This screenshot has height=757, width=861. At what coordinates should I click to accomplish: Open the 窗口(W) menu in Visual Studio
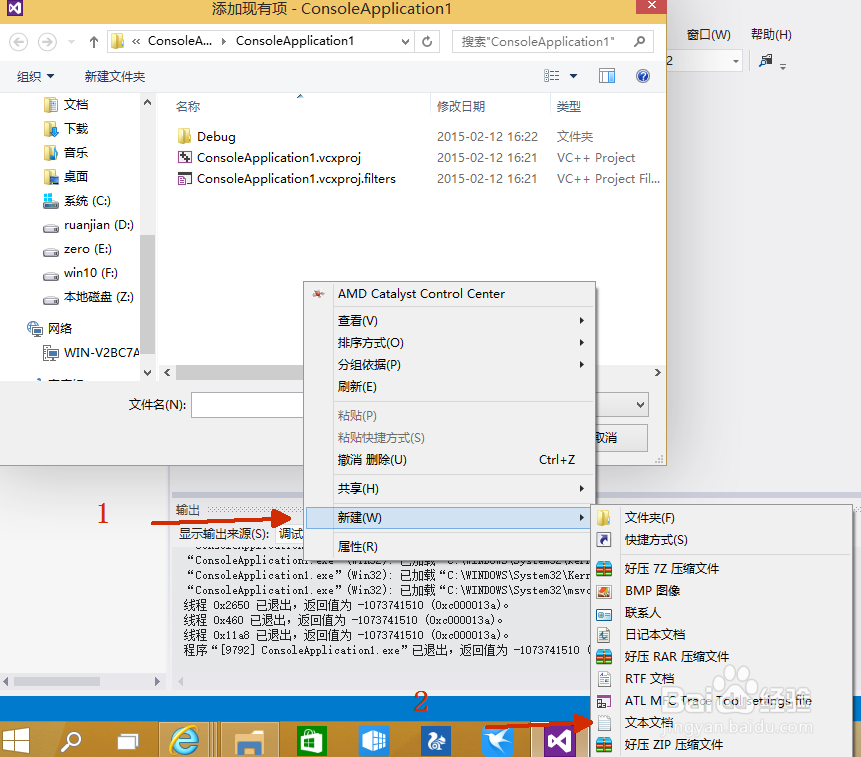708,35
